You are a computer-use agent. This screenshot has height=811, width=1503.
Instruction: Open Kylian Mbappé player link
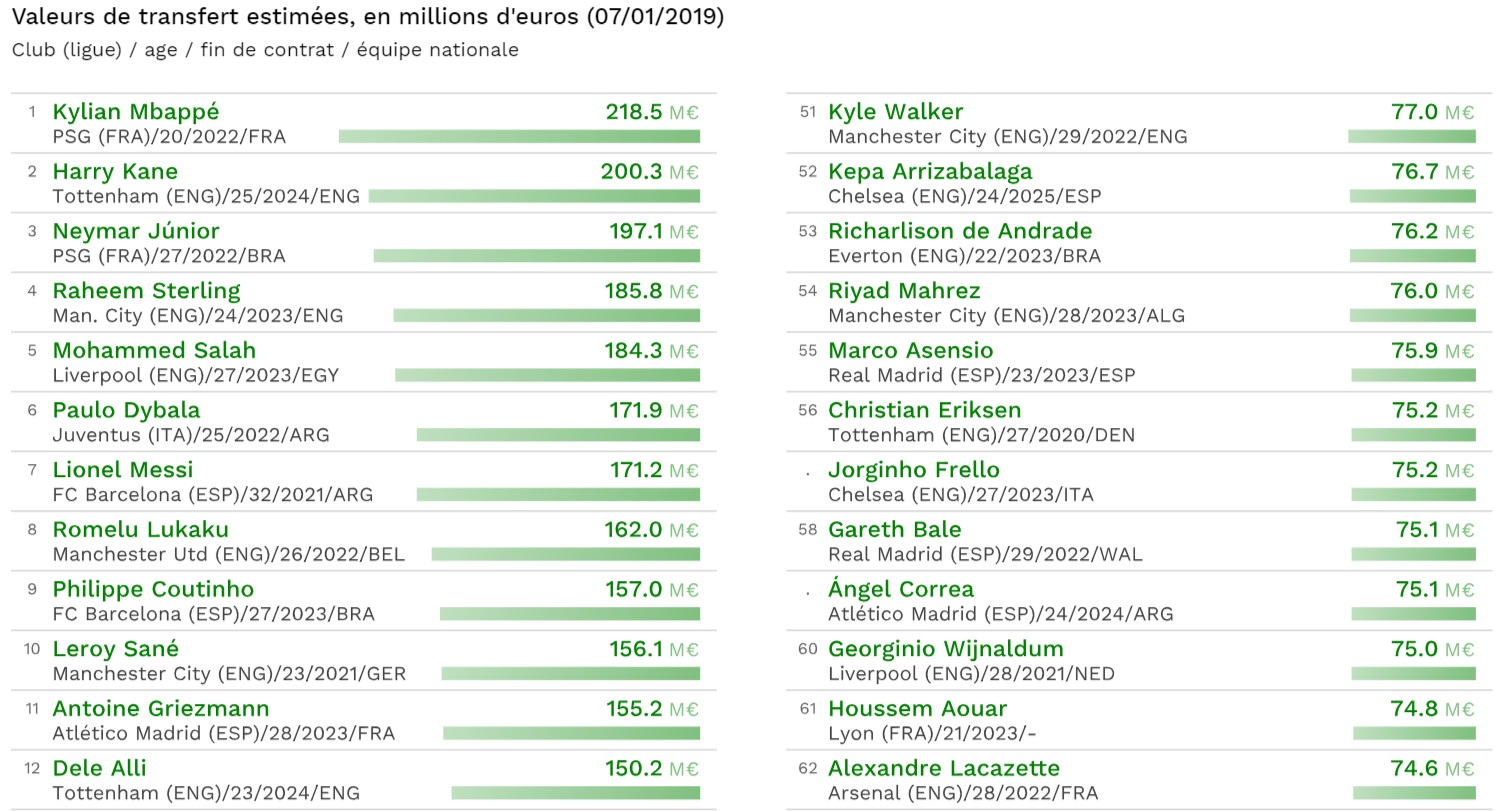pyautogui.click(x=135, y=112)
